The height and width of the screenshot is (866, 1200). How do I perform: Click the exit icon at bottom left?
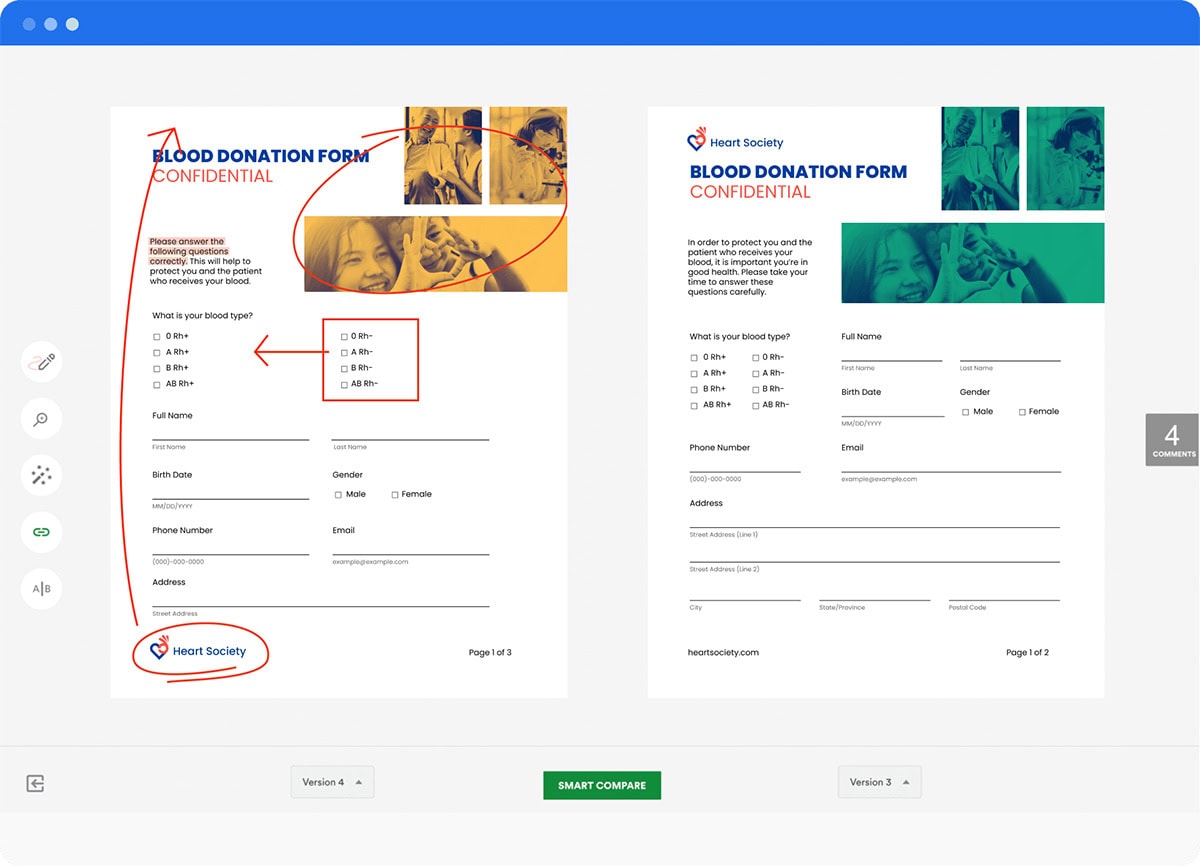36,784
